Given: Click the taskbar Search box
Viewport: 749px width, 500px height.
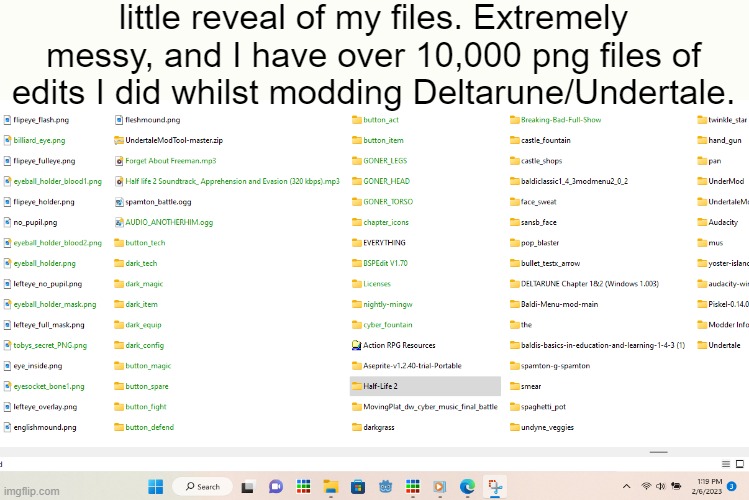Looking at the screenshot, I should (202, 487).
